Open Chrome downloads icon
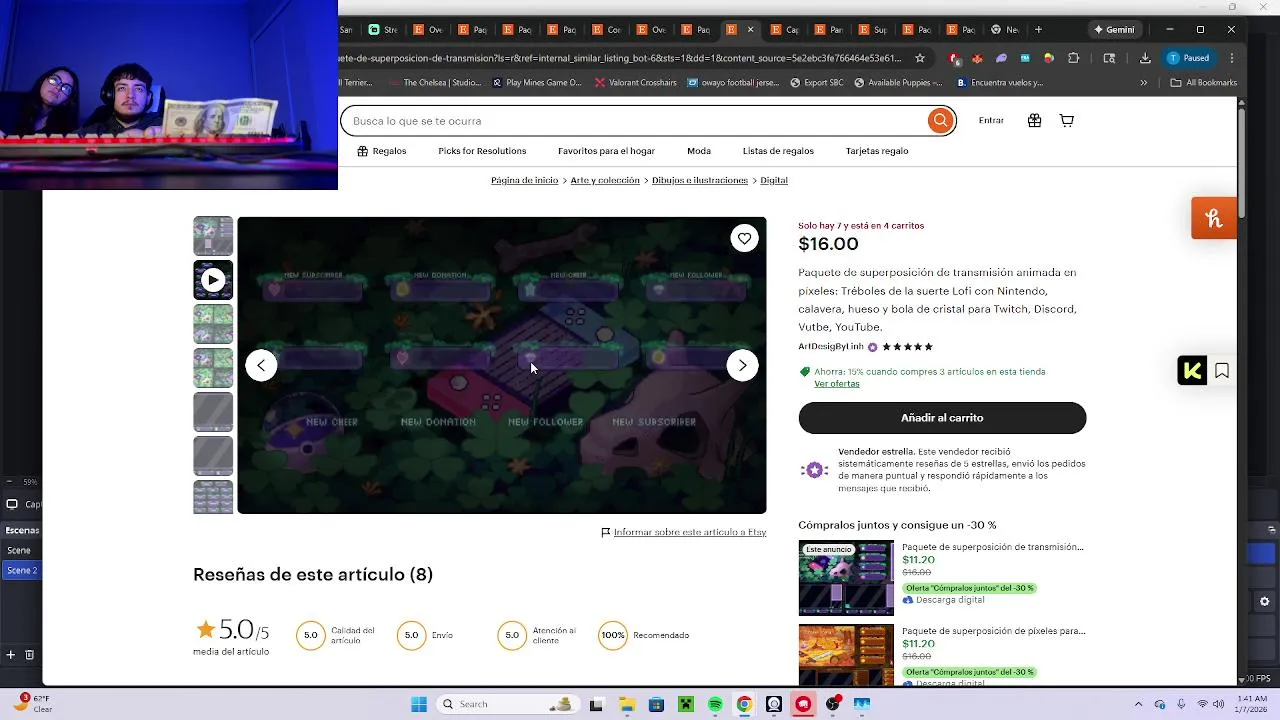This screenshot has width=1280, height=720. tap(1145, 58)
